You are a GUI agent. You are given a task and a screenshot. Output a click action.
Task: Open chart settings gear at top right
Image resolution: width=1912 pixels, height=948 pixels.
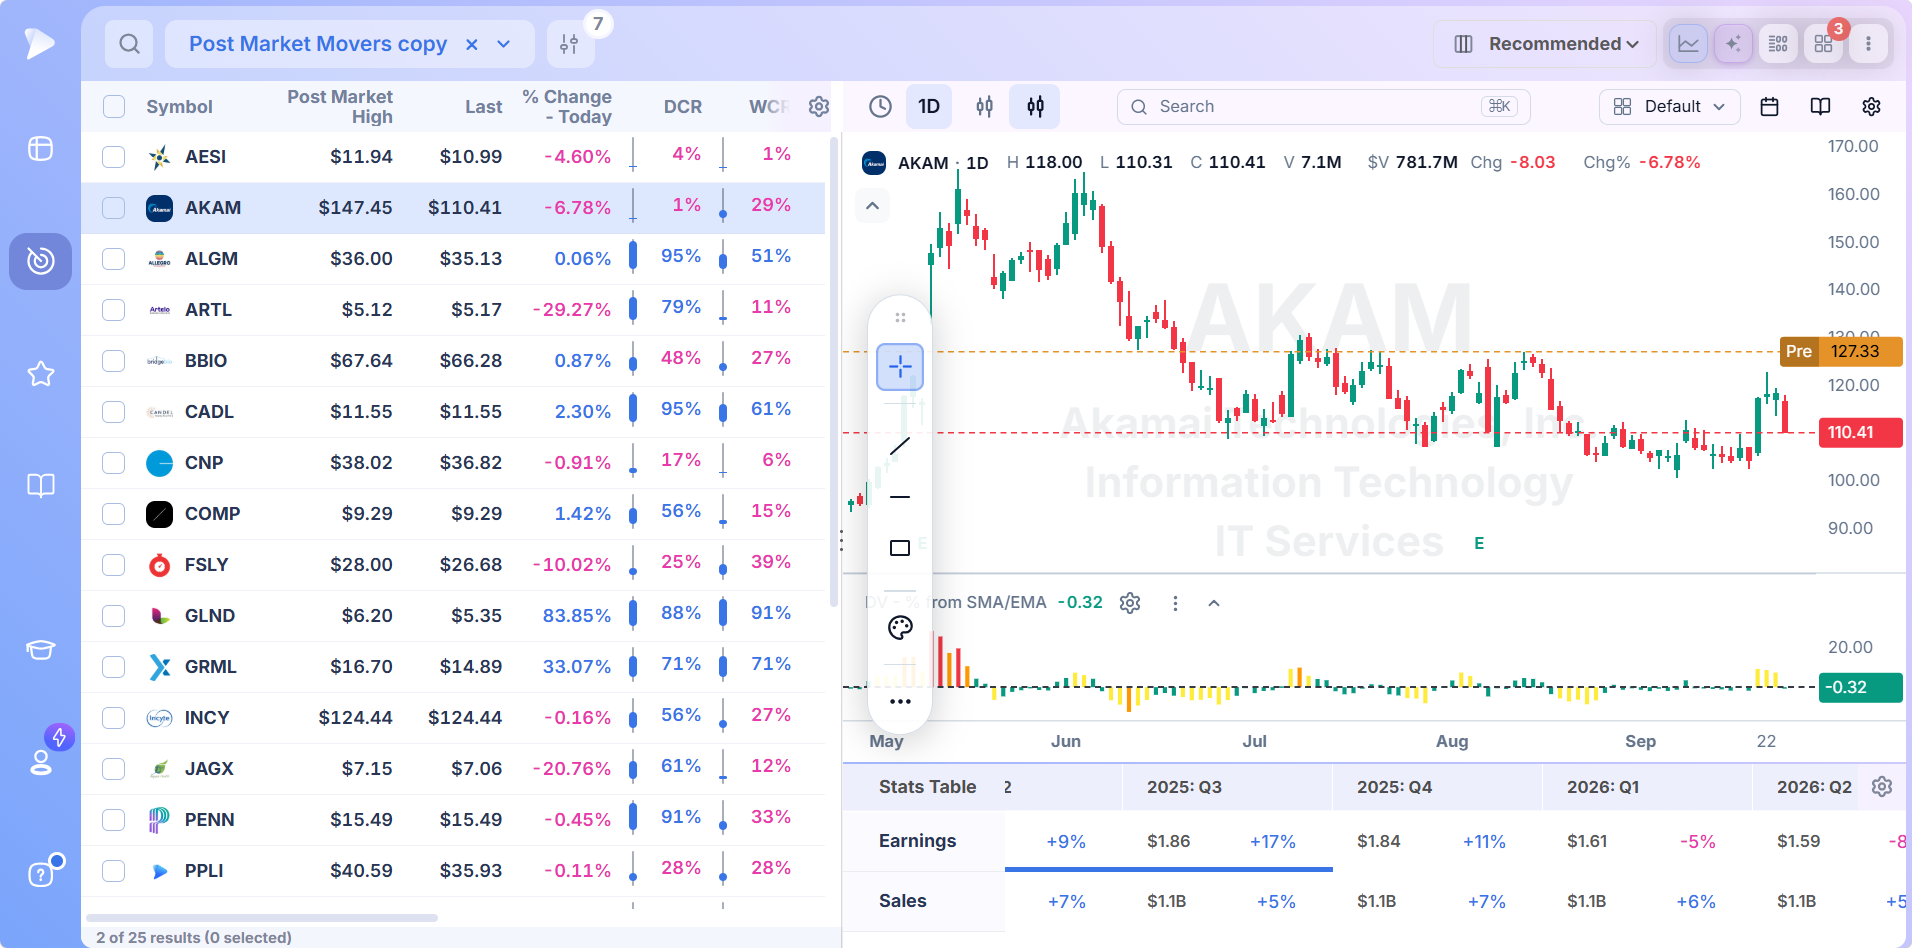(x=1871, y=106)
